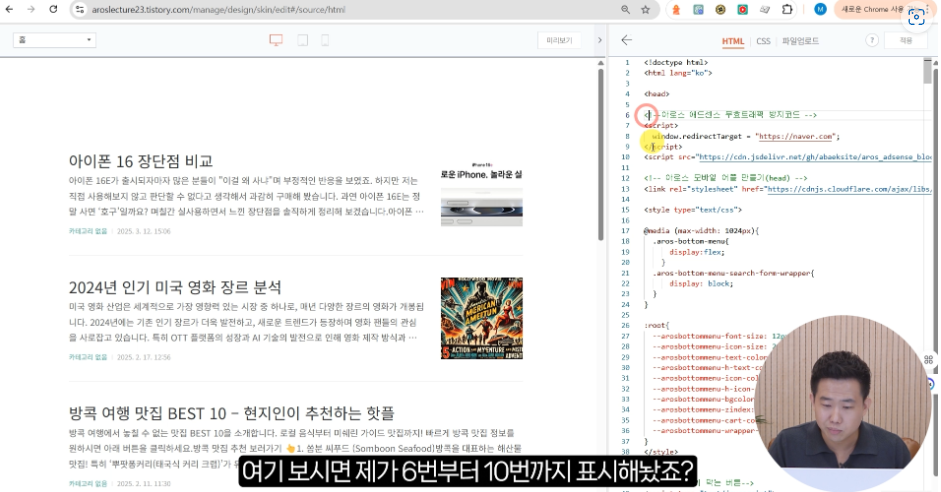The image size is (941, 492).
Task: Click <!doctype html> on line 1
Action: (676, 62)
